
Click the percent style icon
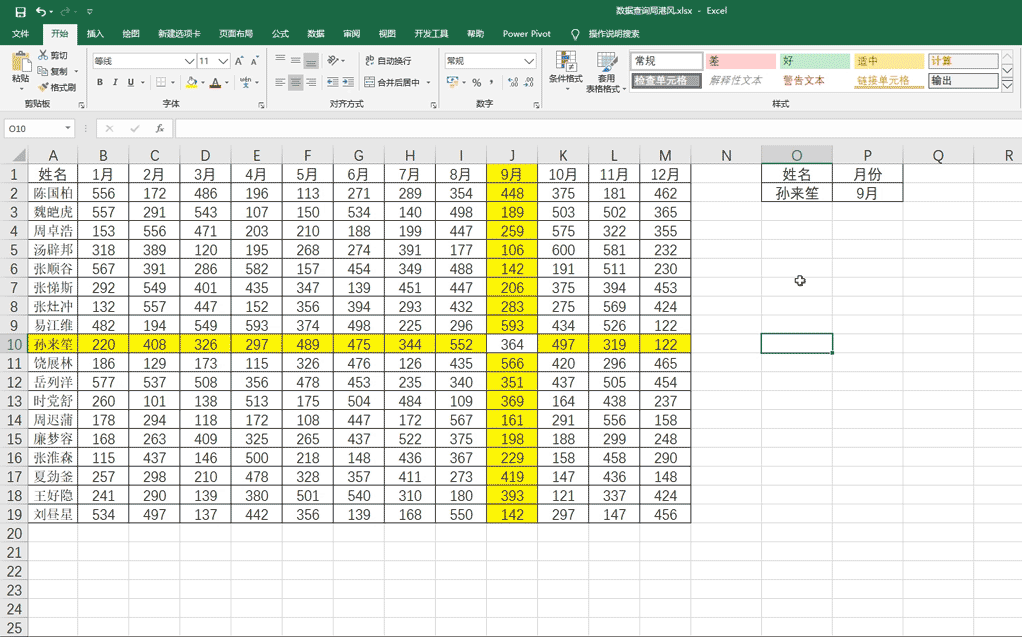click(476, 82)
